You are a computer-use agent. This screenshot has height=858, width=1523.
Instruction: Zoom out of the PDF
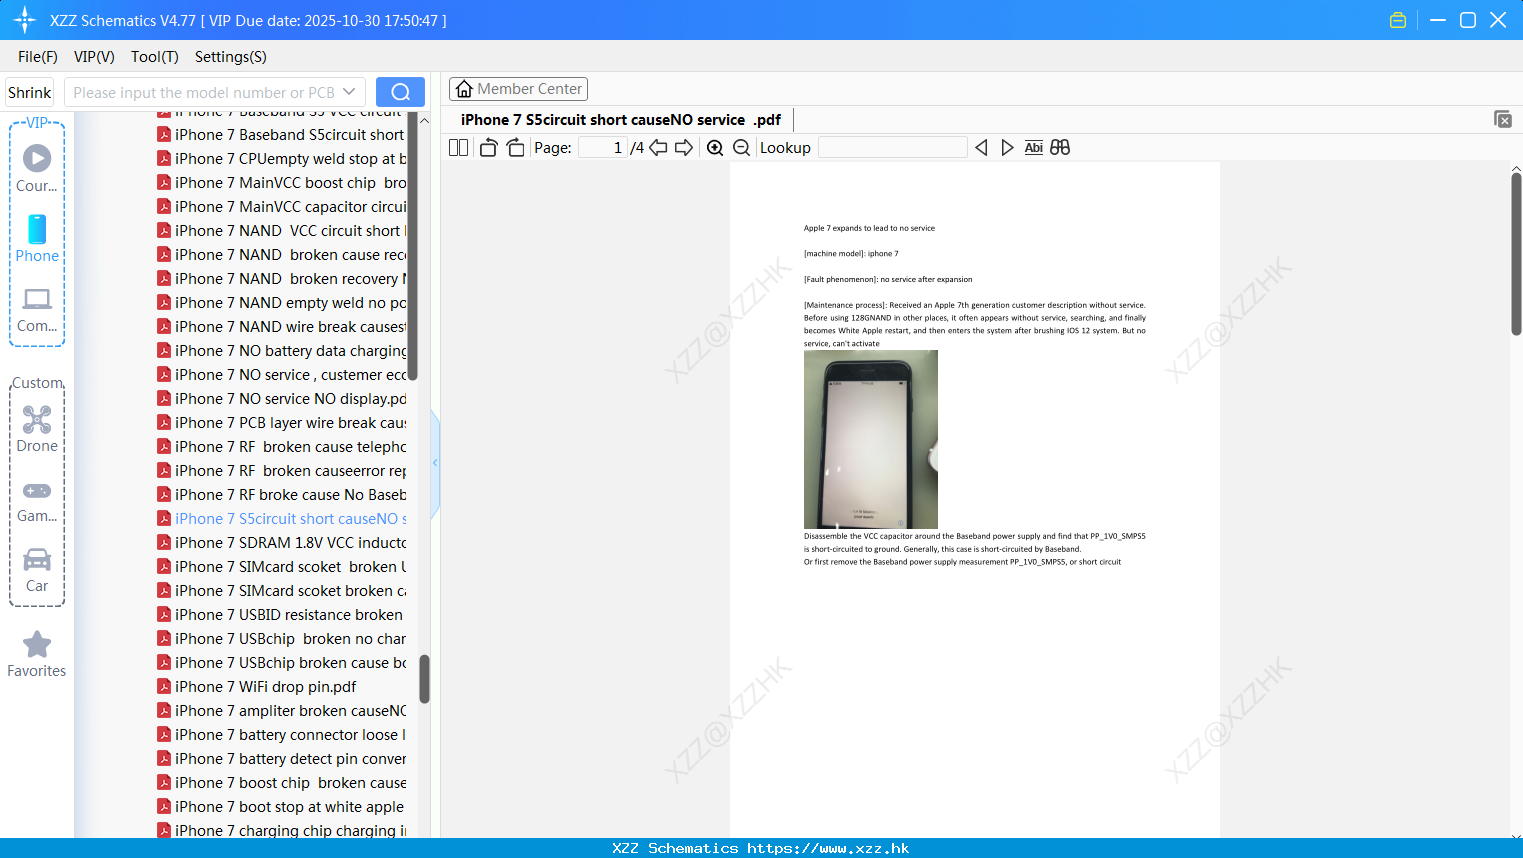pyautogui.click(x=742, y=148)
